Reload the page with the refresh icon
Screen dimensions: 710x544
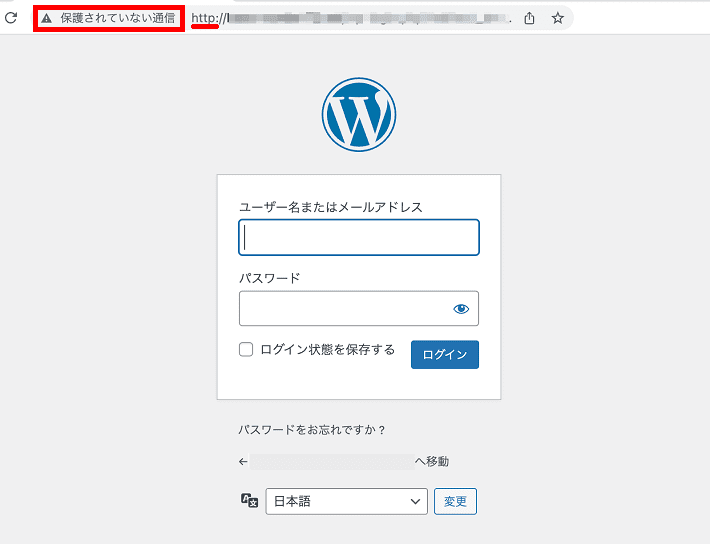[11, 18]
